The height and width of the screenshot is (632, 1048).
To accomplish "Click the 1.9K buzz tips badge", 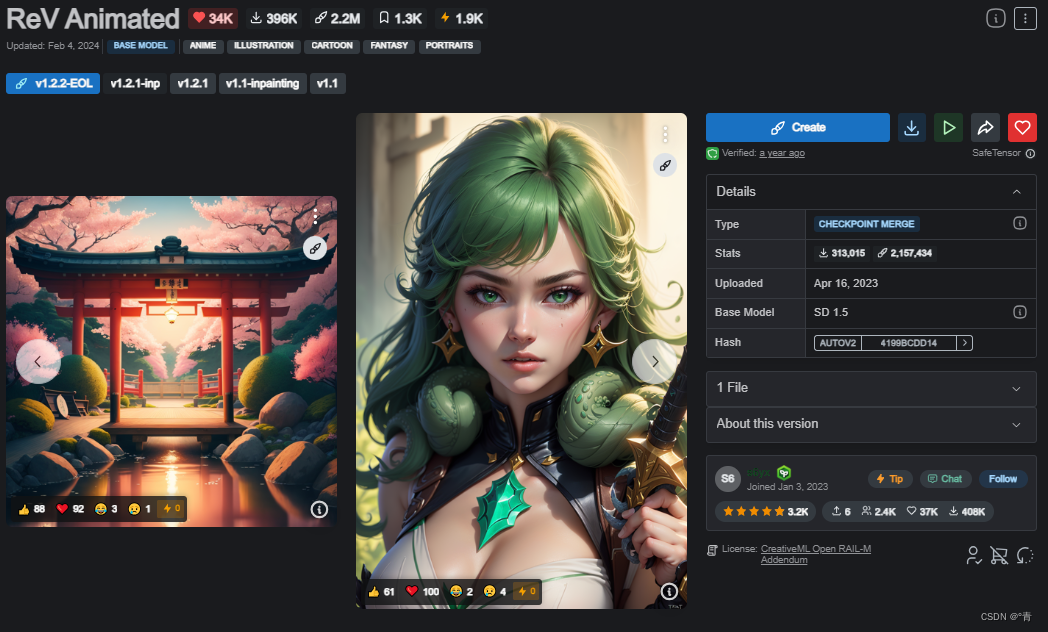I will tap(461, 18).
